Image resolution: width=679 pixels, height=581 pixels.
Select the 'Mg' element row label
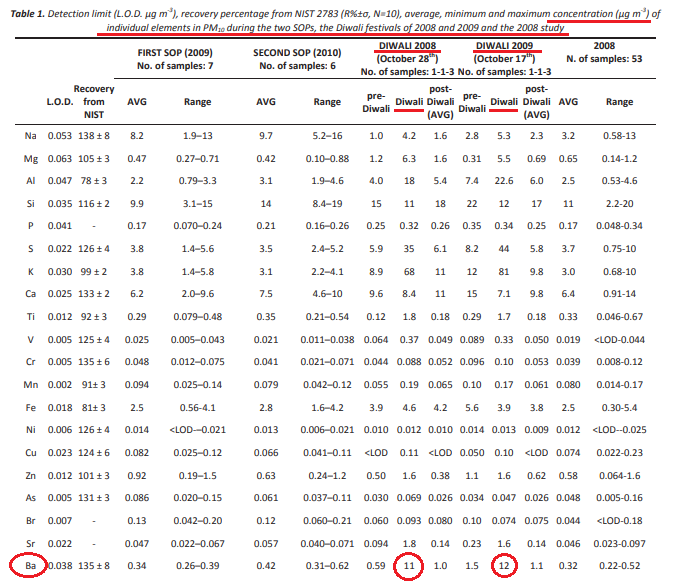point(30,159)
